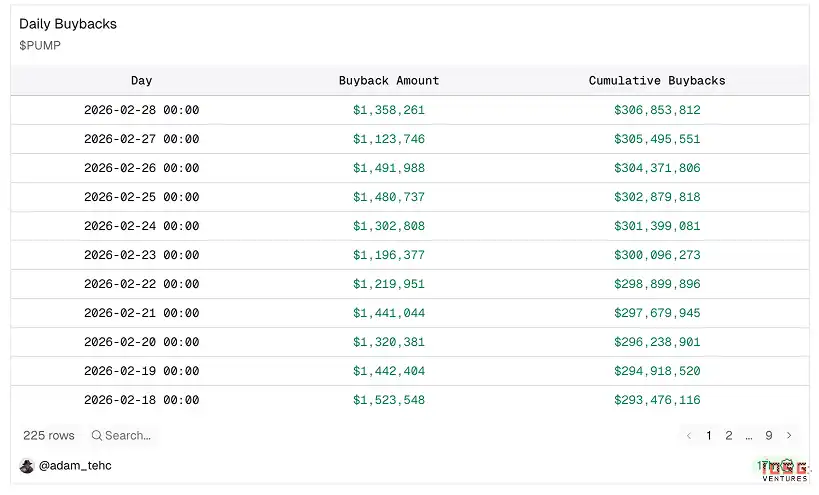Sort by Cumulative Buybacks column header

(657, 81)
